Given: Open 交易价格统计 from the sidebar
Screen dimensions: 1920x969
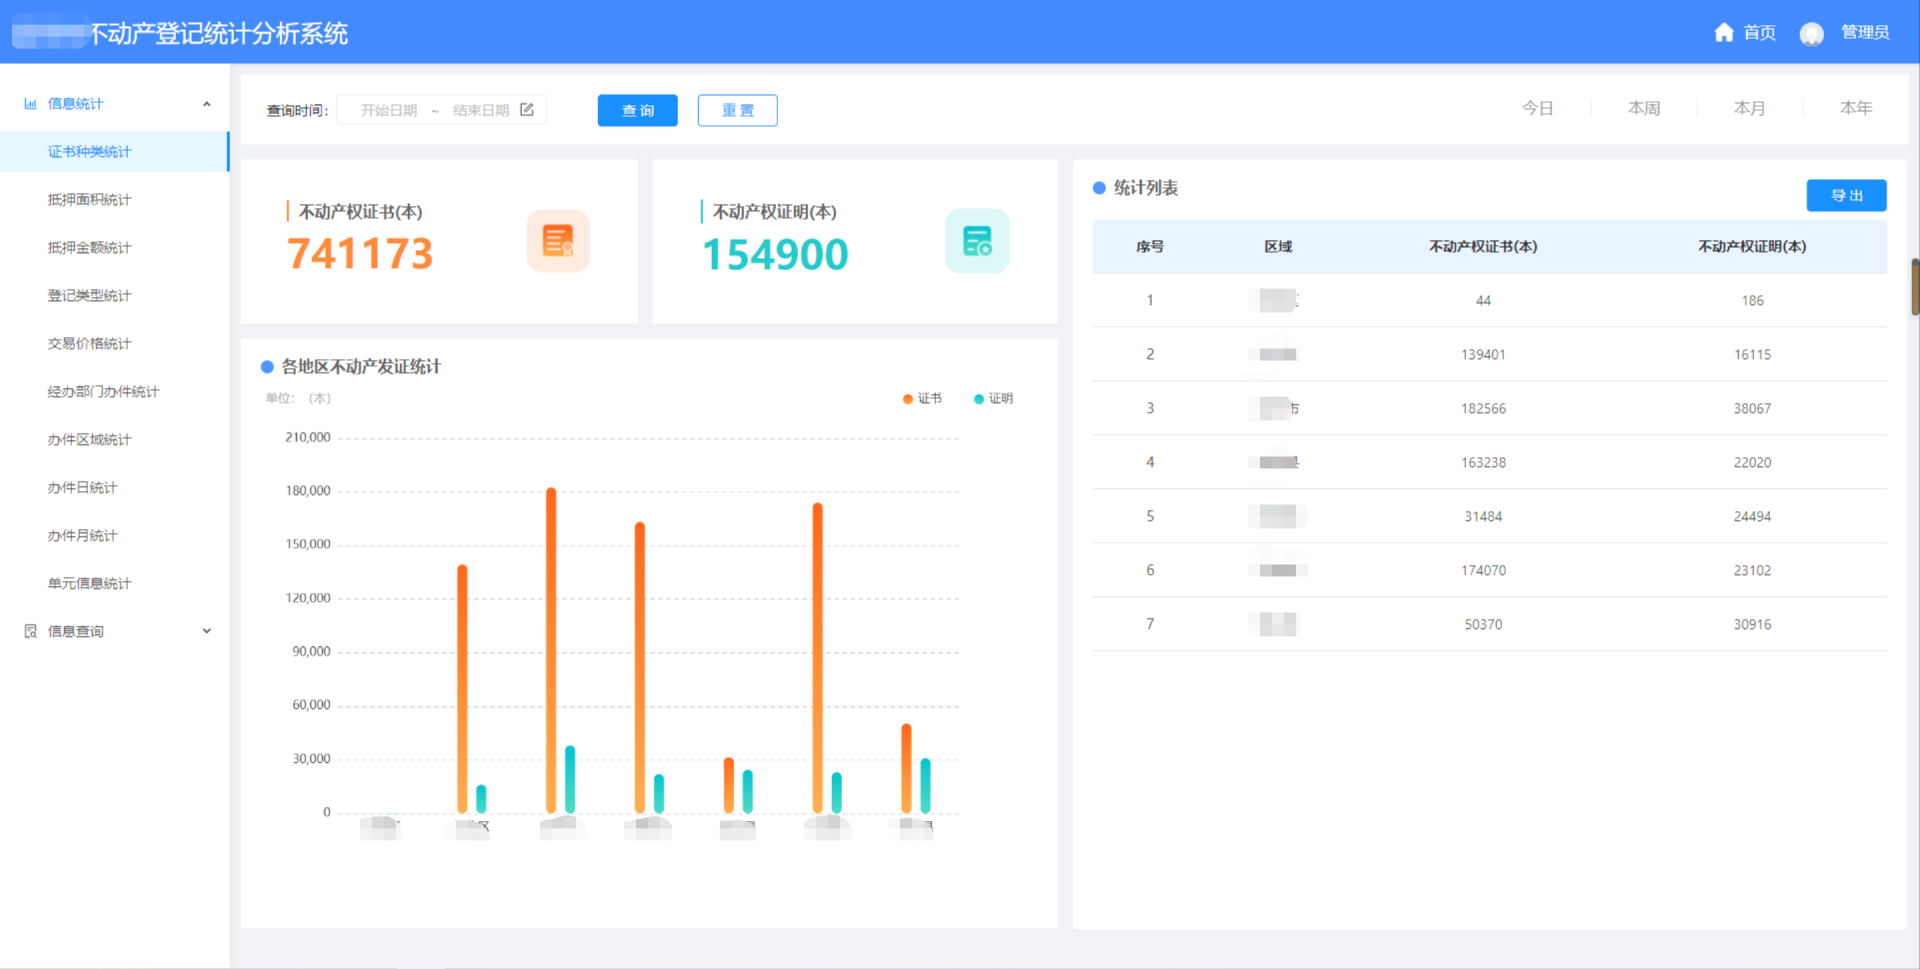Looking at the screenshot, I should point(90,344).
